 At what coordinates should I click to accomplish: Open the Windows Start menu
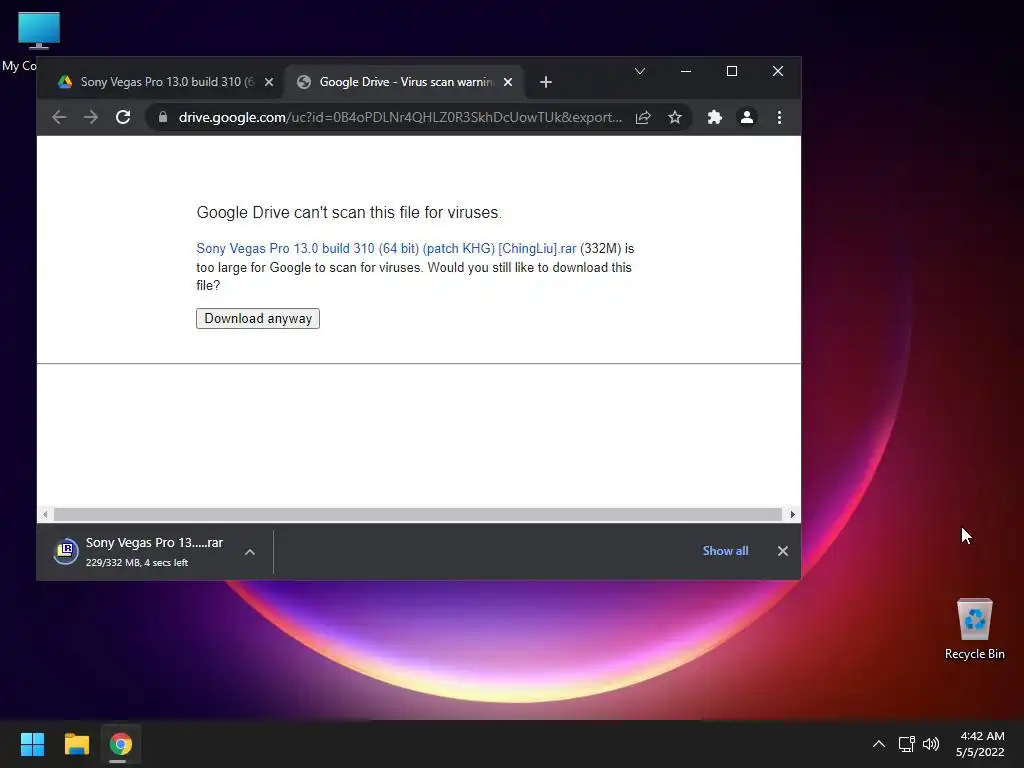click(32, 744)
